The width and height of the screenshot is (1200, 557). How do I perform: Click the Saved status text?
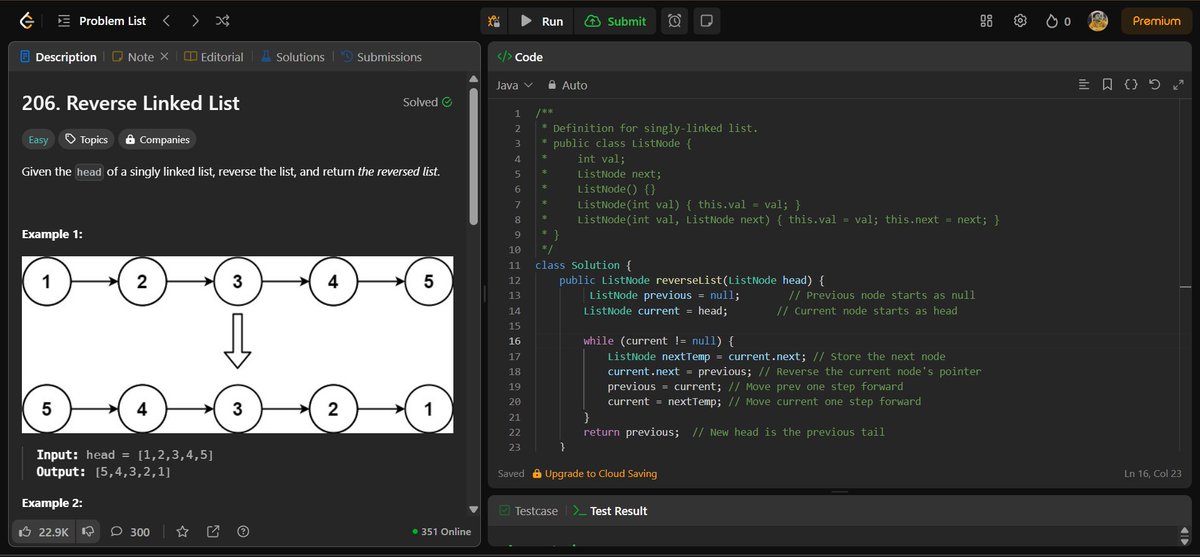point(511,474)
